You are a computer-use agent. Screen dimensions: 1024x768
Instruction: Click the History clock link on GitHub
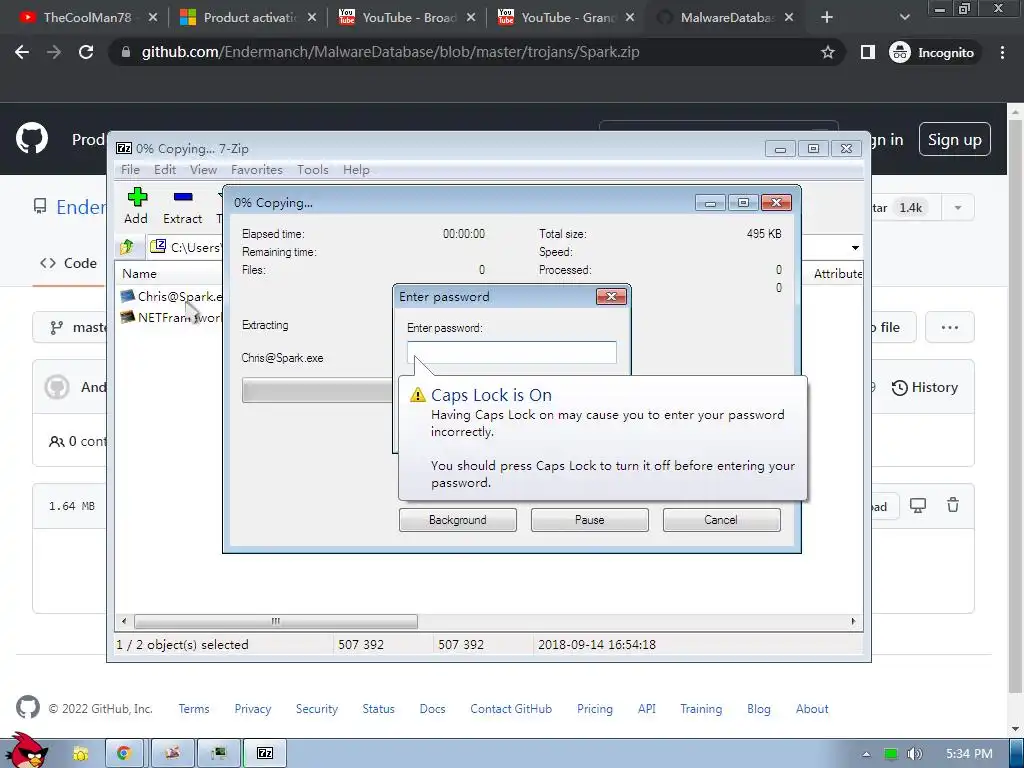coord(925,387)
